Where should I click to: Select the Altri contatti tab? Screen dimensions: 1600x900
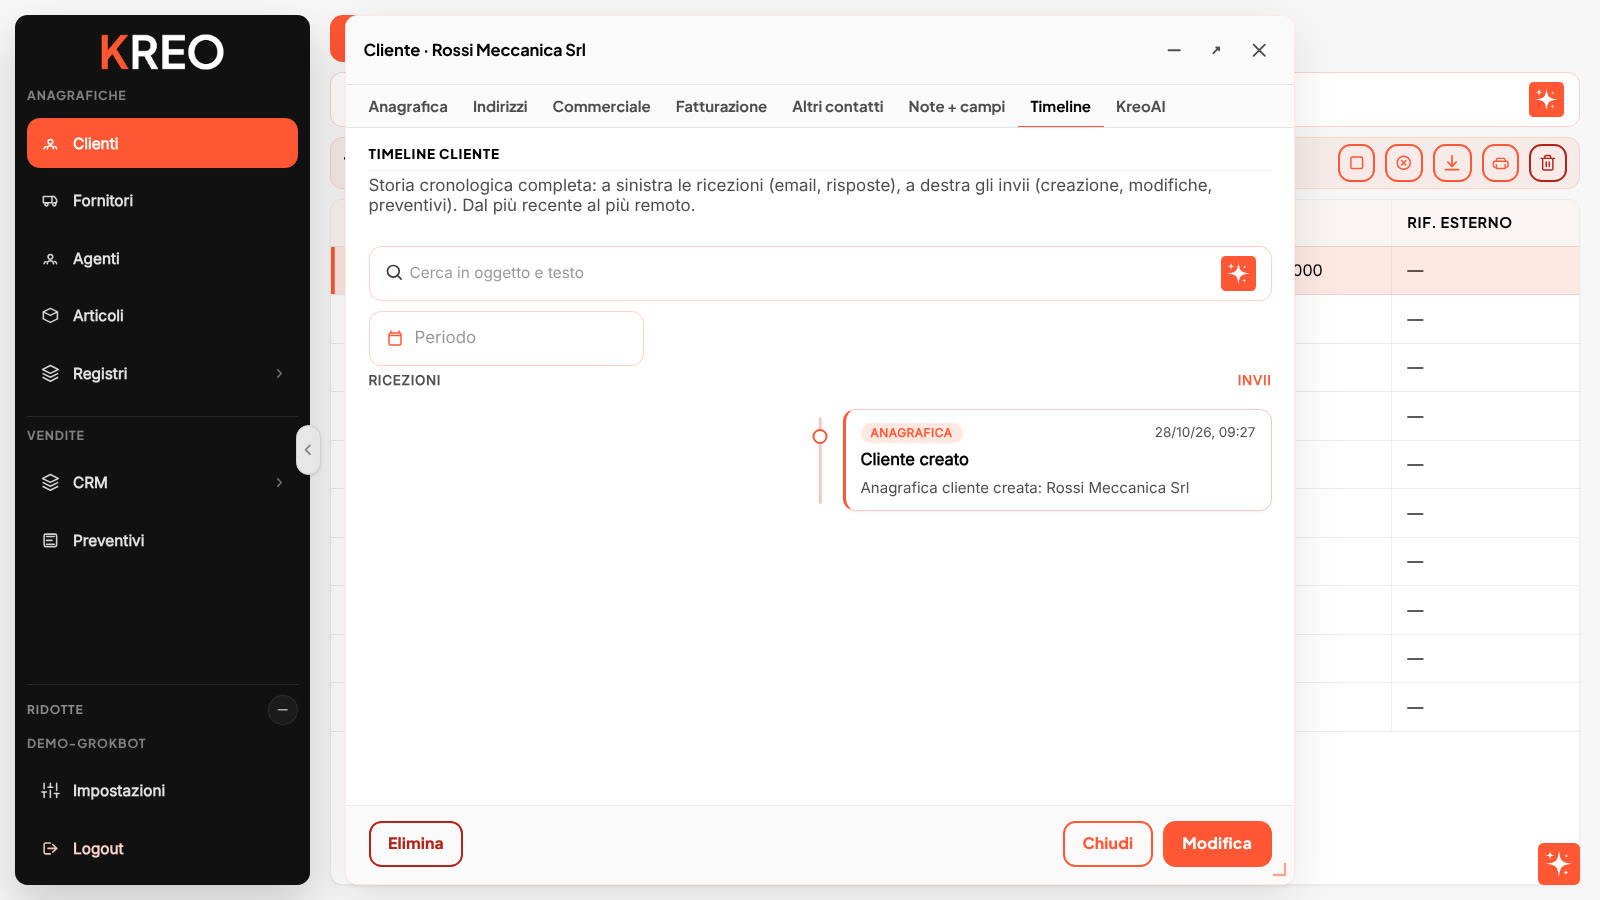(838, 107)
